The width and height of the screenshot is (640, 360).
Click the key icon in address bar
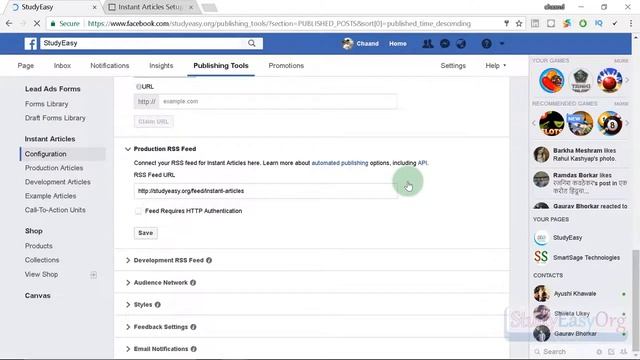click(x=507, y=24)
